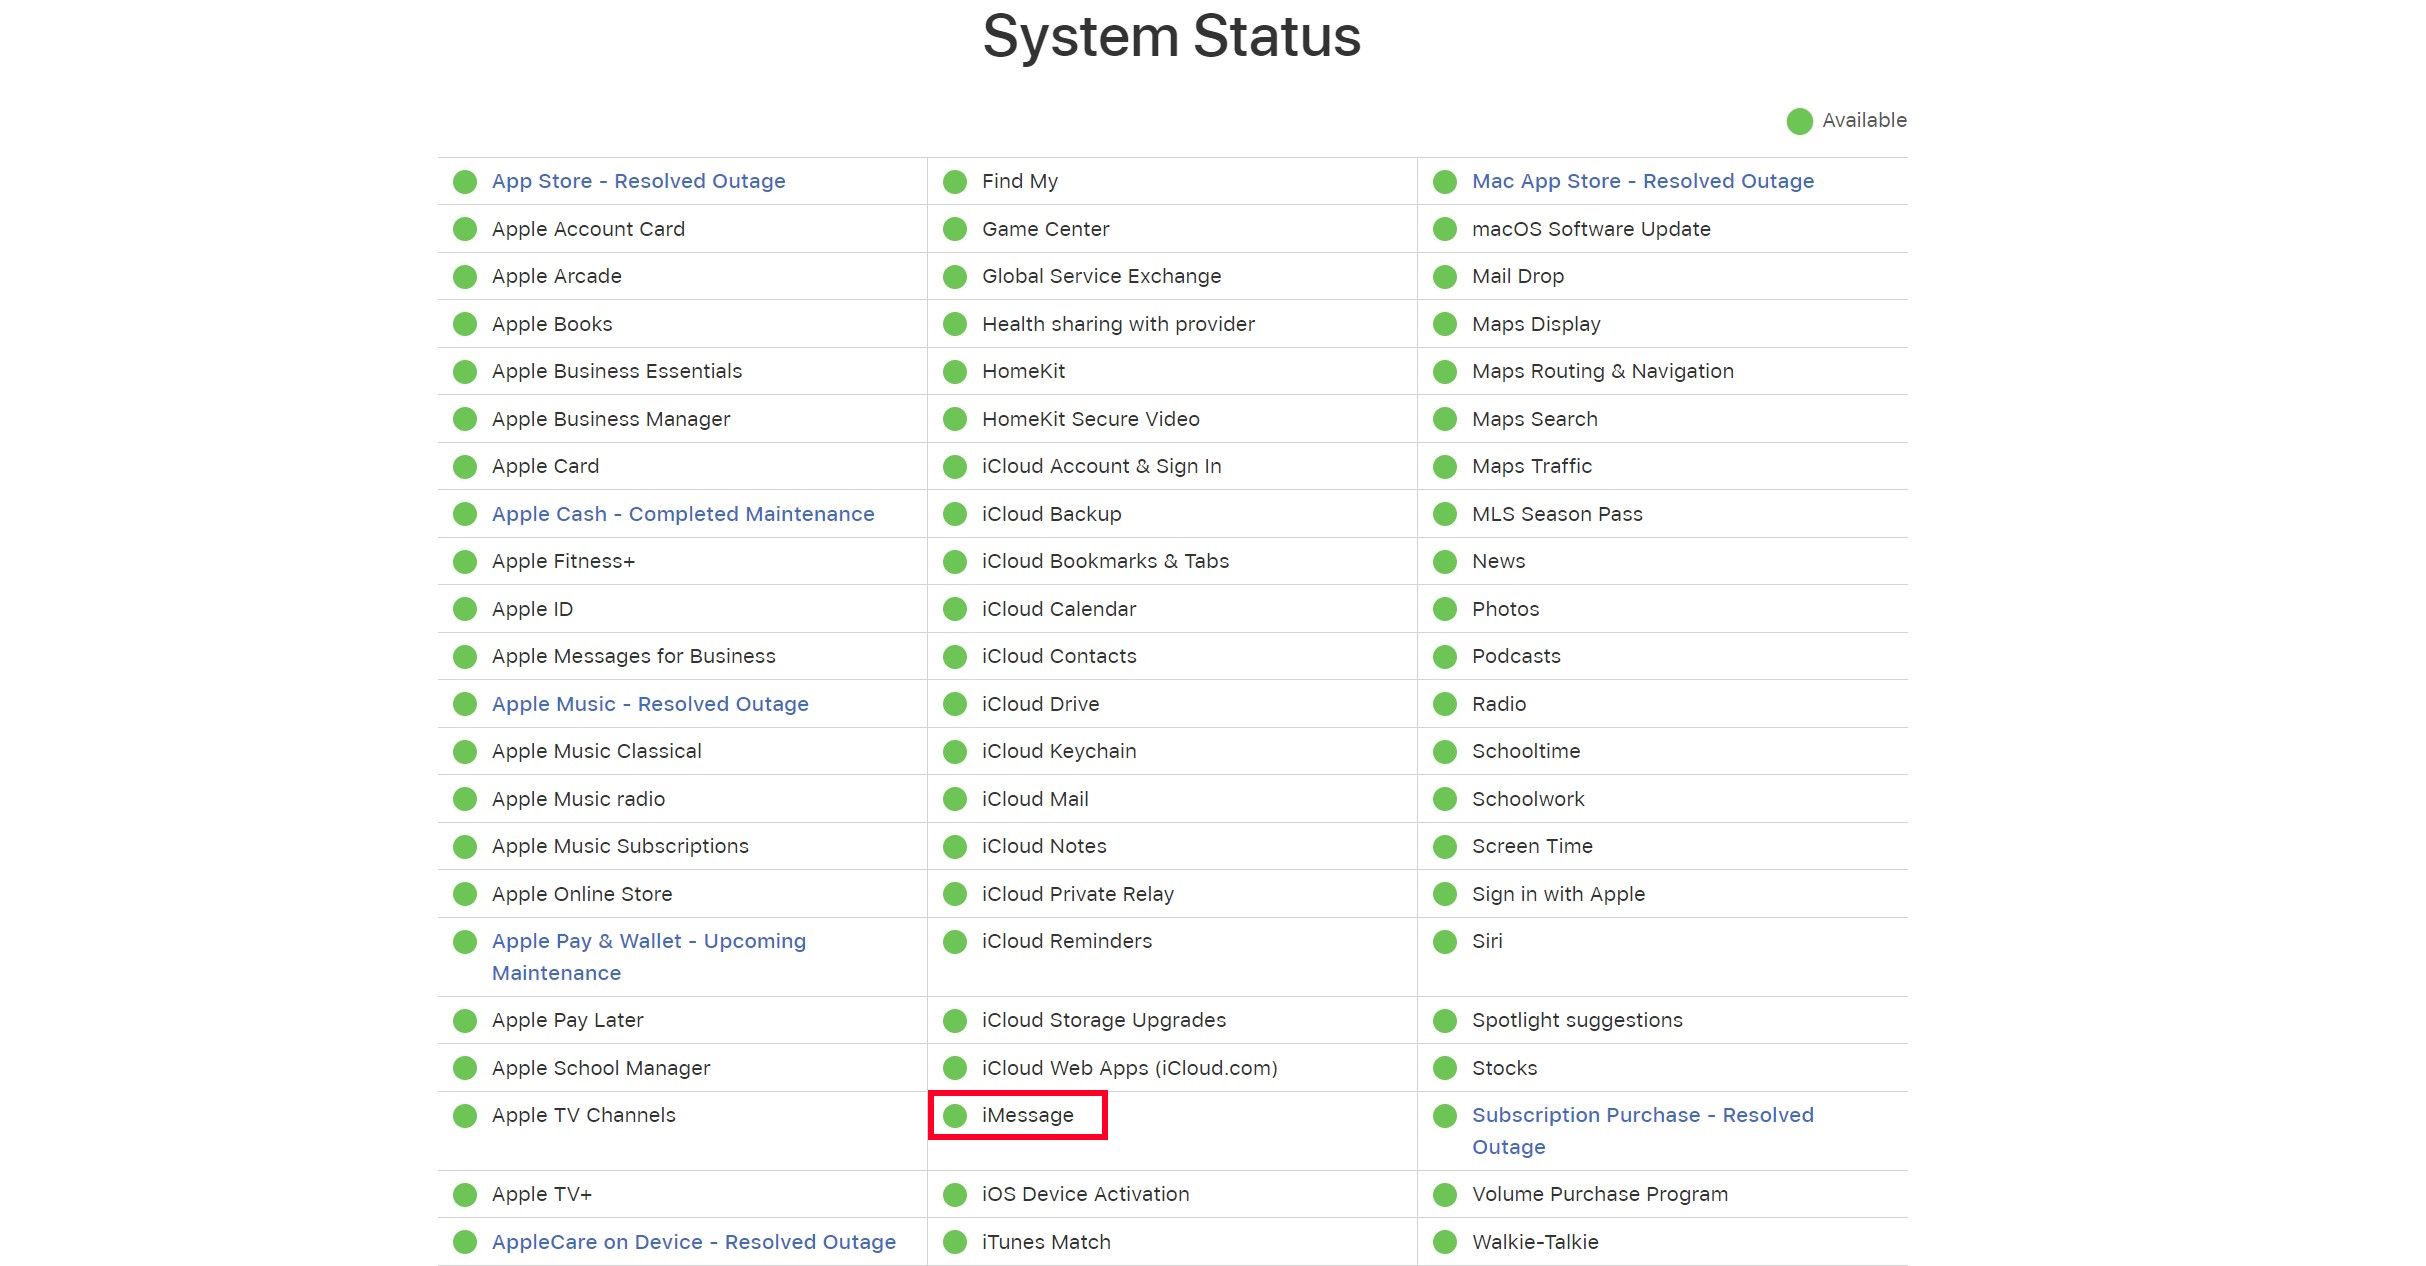Click the status indicator for Apple Card
The height and width of the screenshot is (1266, 2426).
pos(465,466)
